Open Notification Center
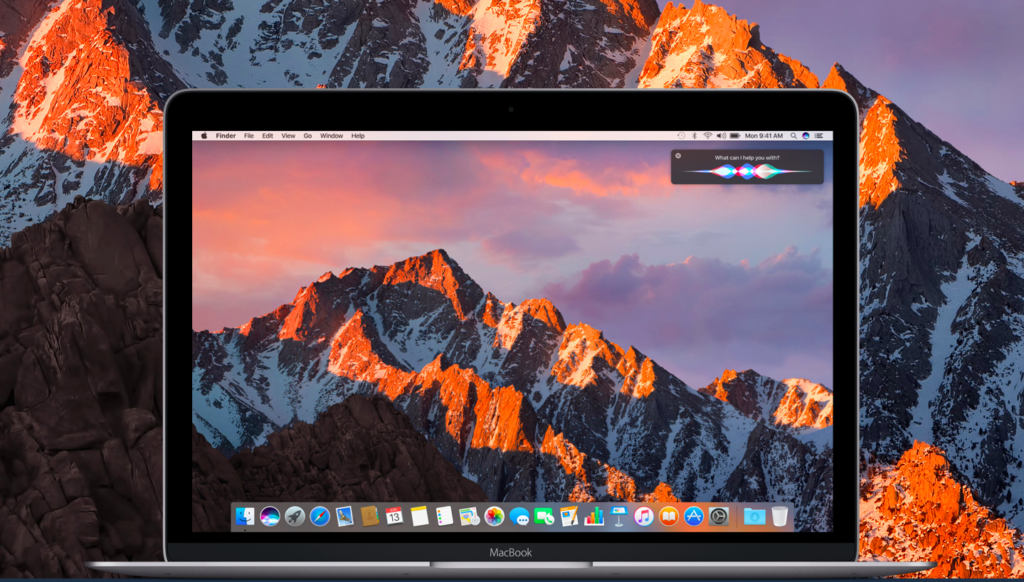This screenshot has height=582, width=1024. tap(820, 135)
